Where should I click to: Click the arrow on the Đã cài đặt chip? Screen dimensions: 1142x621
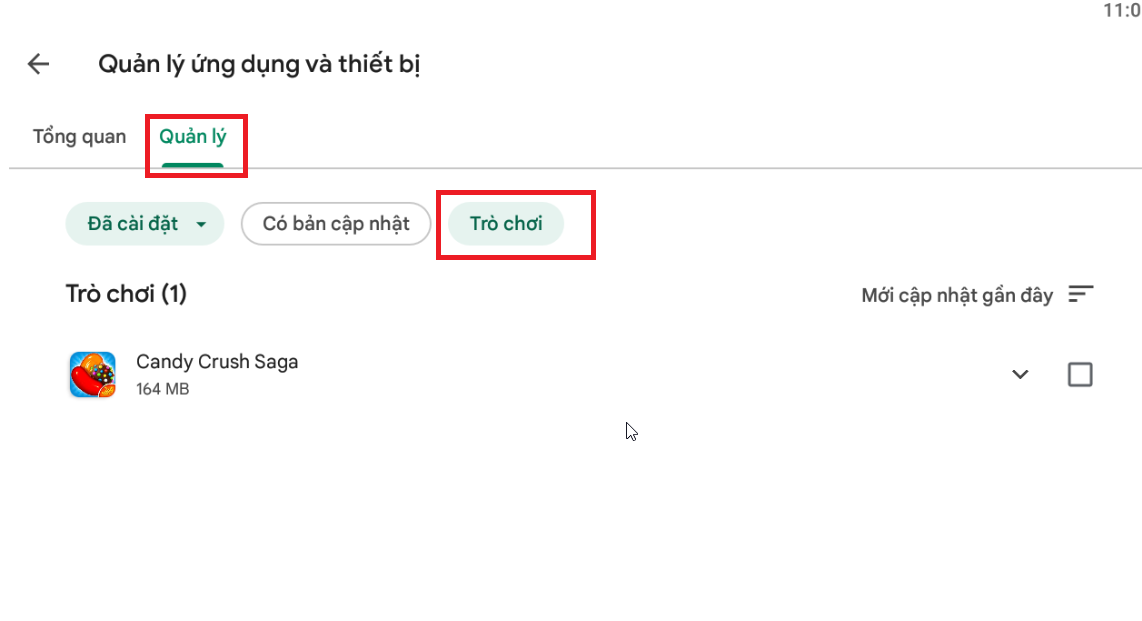point(202,224)
